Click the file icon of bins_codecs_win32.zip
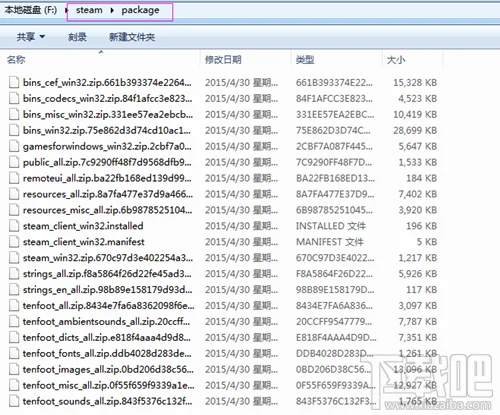The image size is (500, 415). pos(14,98)
